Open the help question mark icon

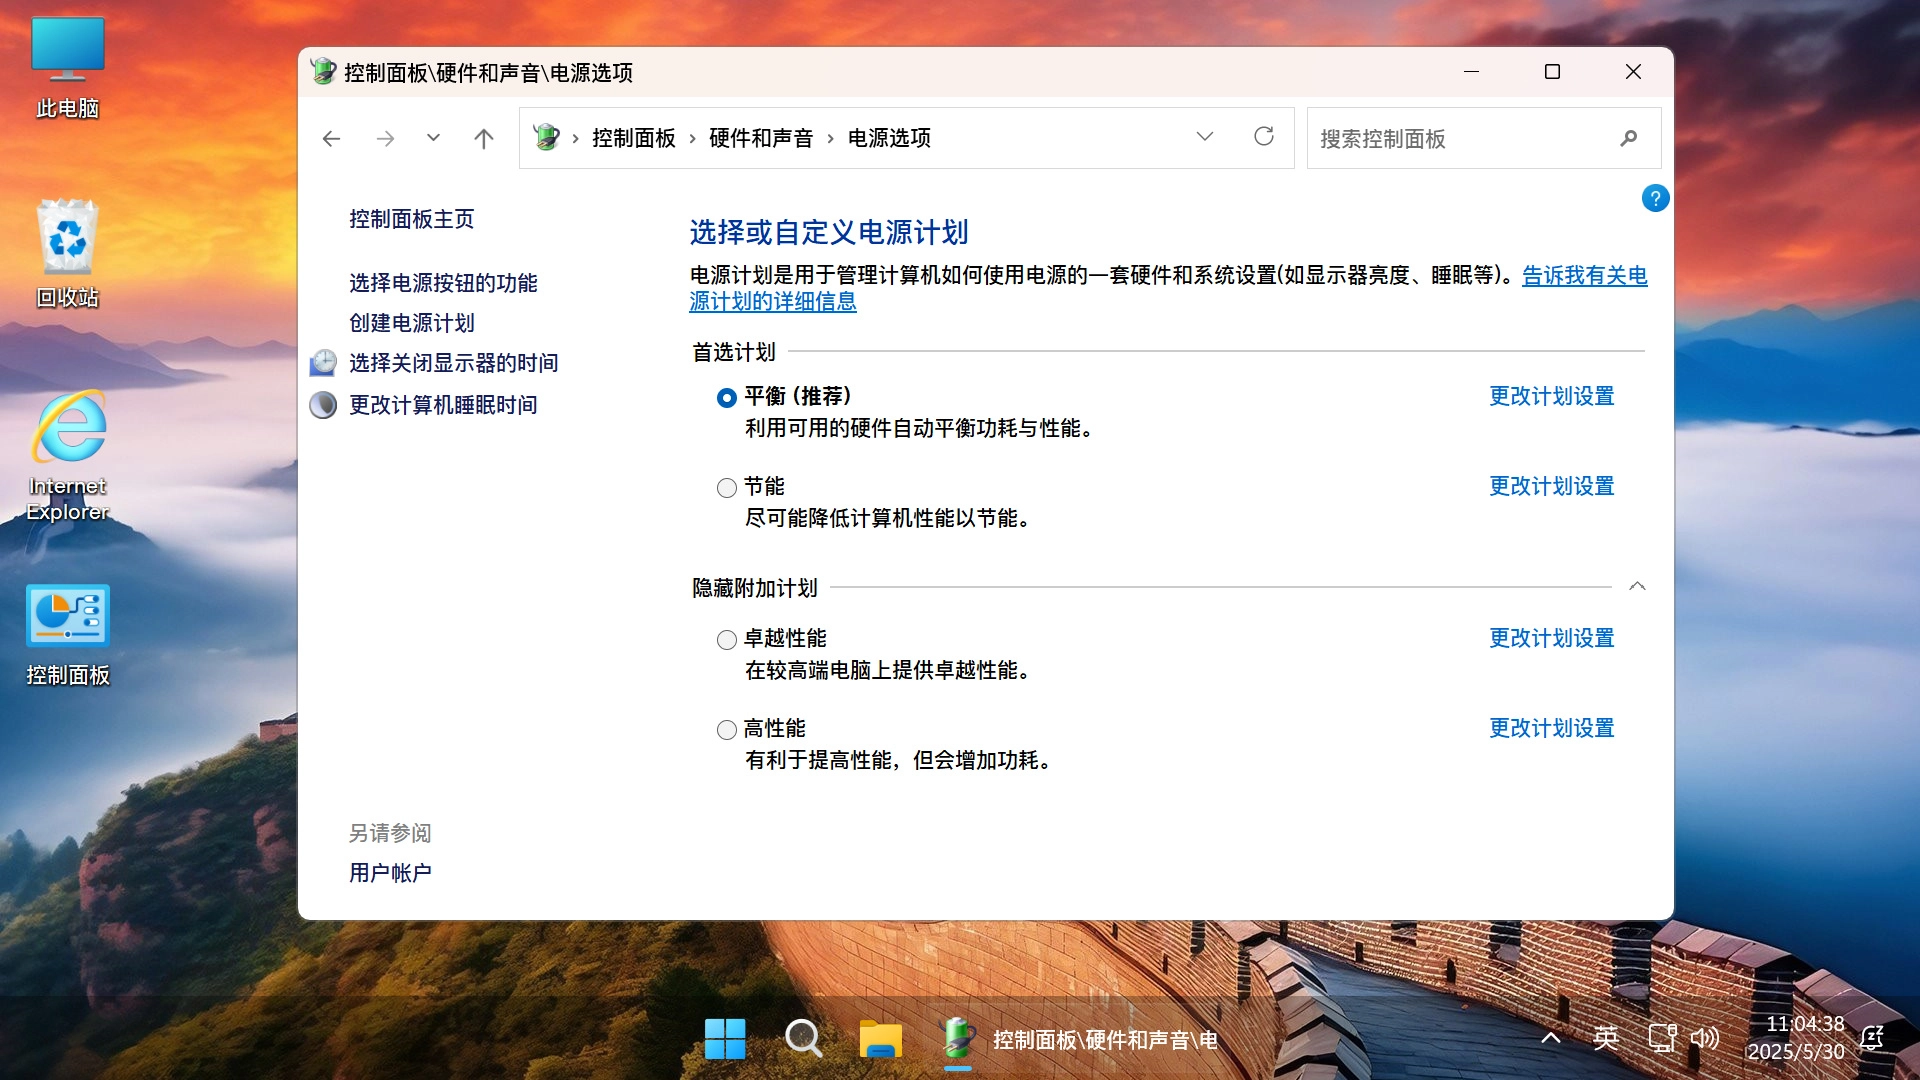(1656, 198)
